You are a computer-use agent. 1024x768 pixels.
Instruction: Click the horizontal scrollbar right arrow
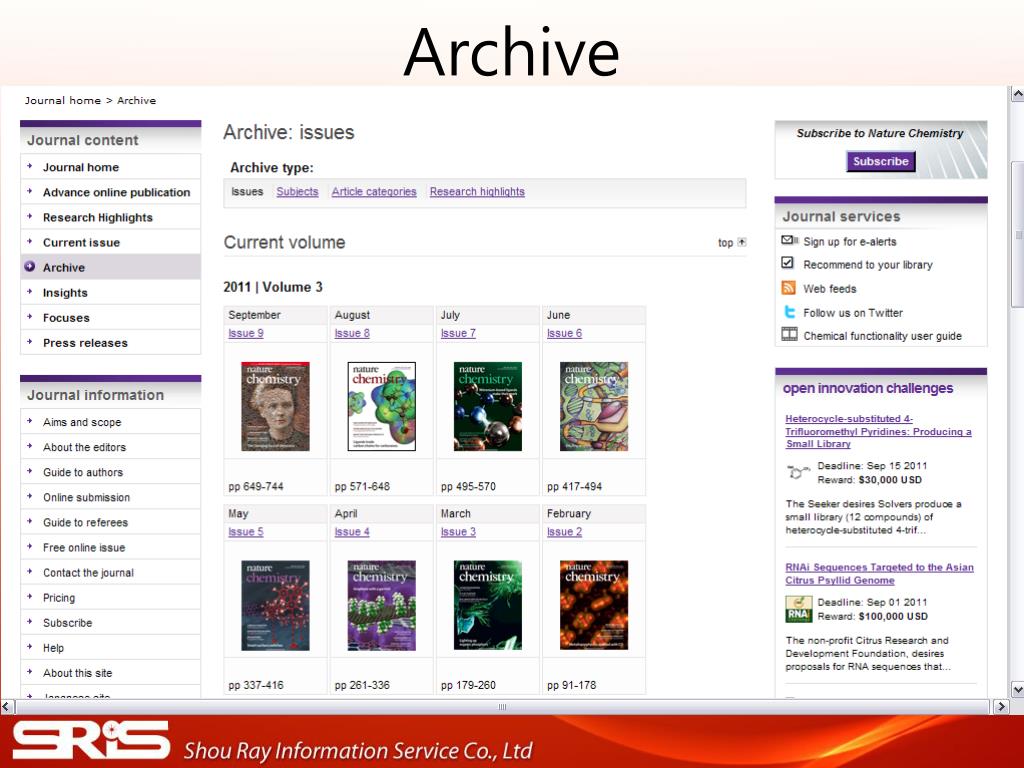point(1001,707)
